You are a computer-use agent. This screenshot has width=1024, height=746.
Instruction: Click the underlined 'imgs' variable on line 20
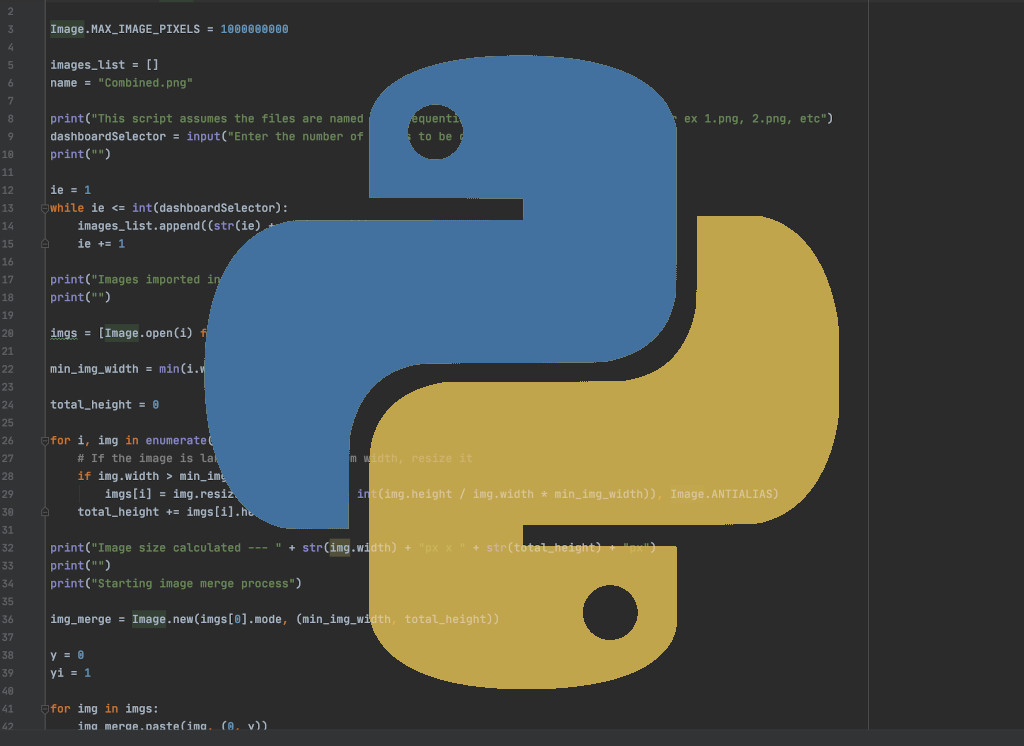point(63,333)
